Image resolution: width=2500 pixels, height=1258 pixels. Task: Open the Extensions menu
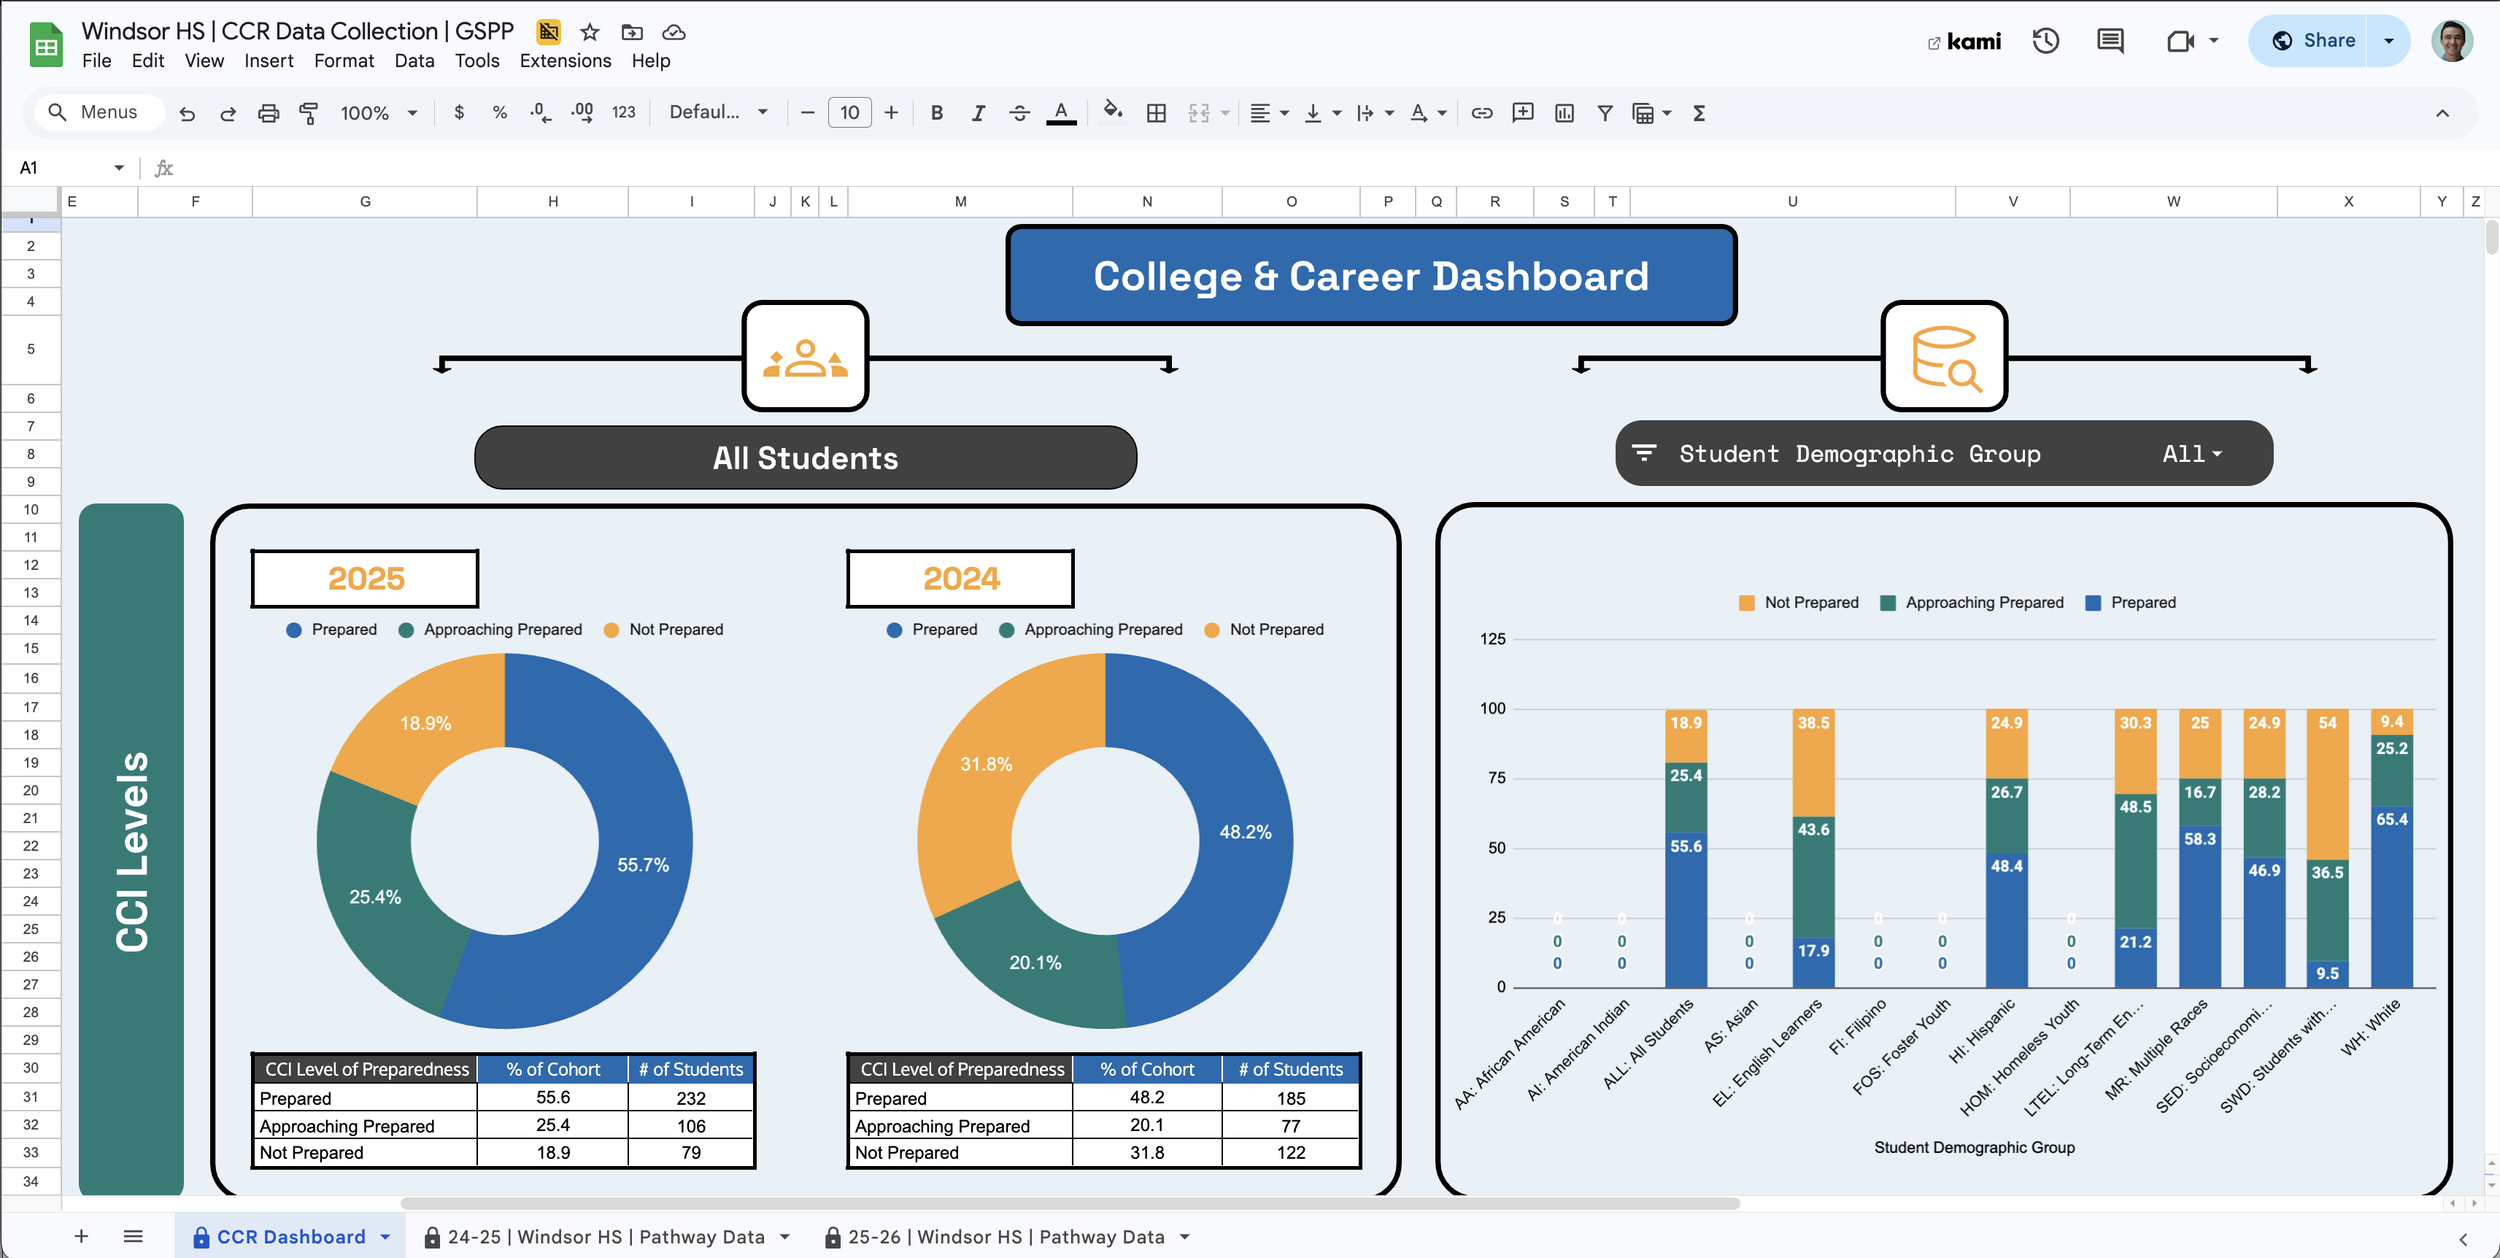point(565,61)
